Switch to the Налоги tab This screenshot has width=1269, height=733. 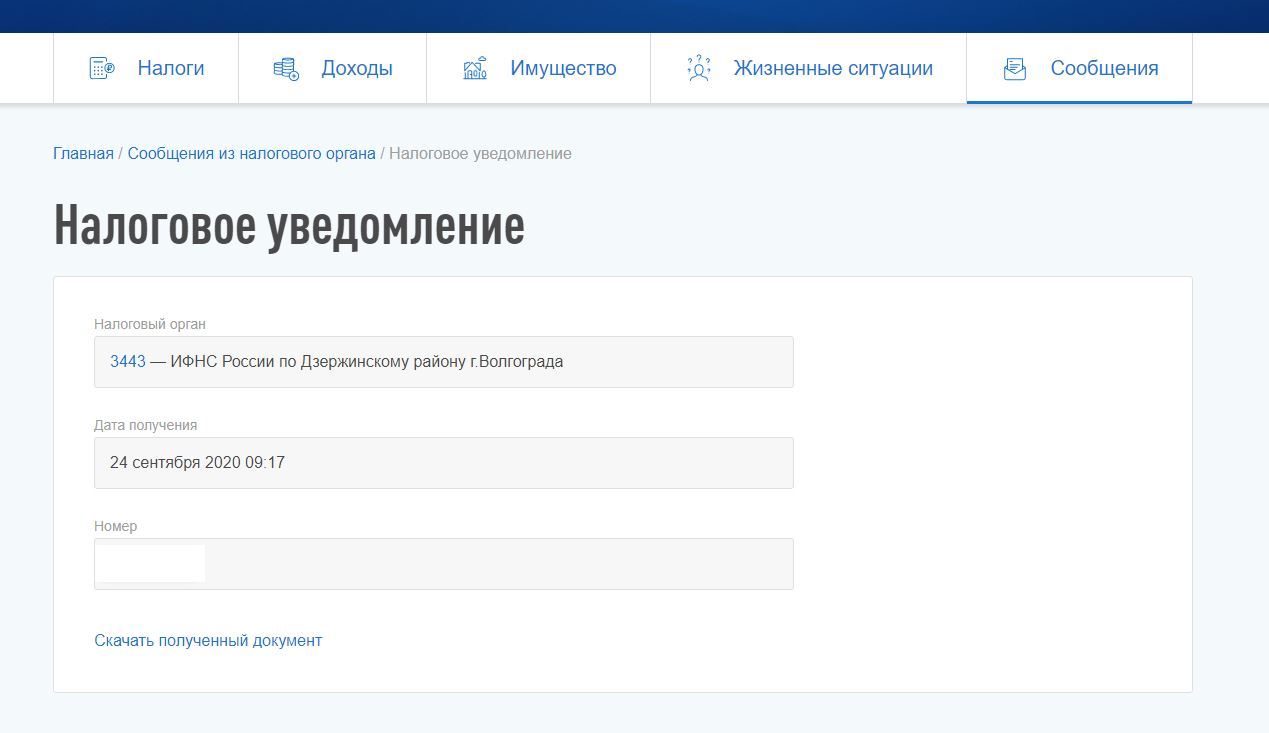pyautogui.click(x=170, y=67)
